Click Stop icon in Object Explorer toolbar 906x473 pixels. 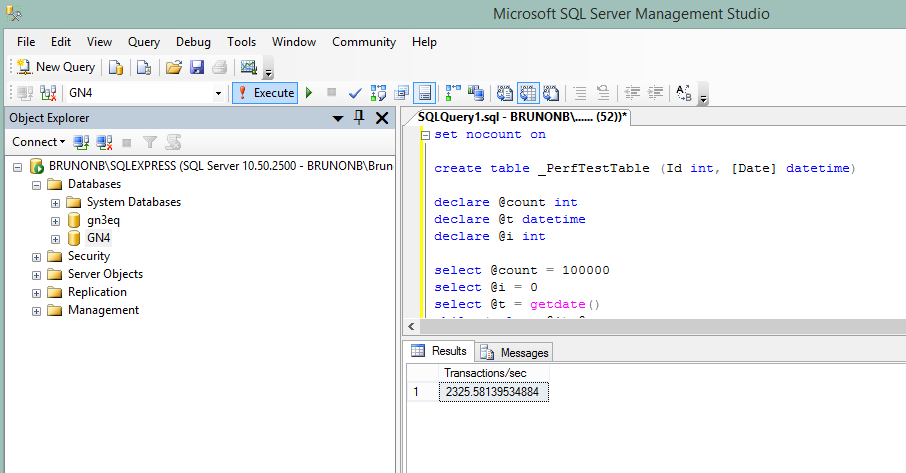127,143
